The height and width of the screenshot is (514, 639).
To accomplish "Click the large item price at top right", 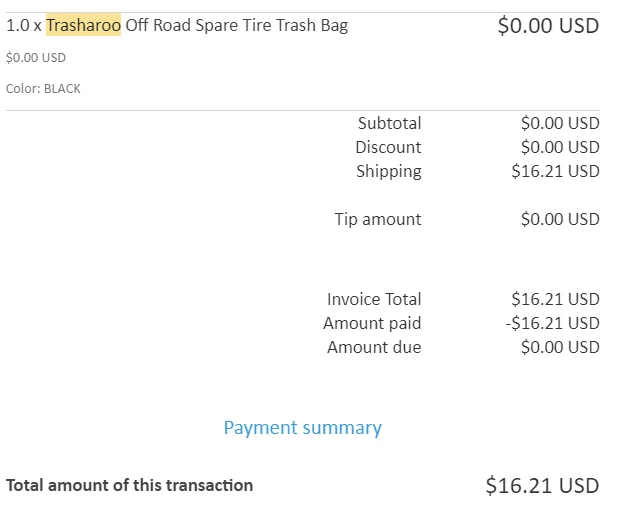I will click(548, 26).
